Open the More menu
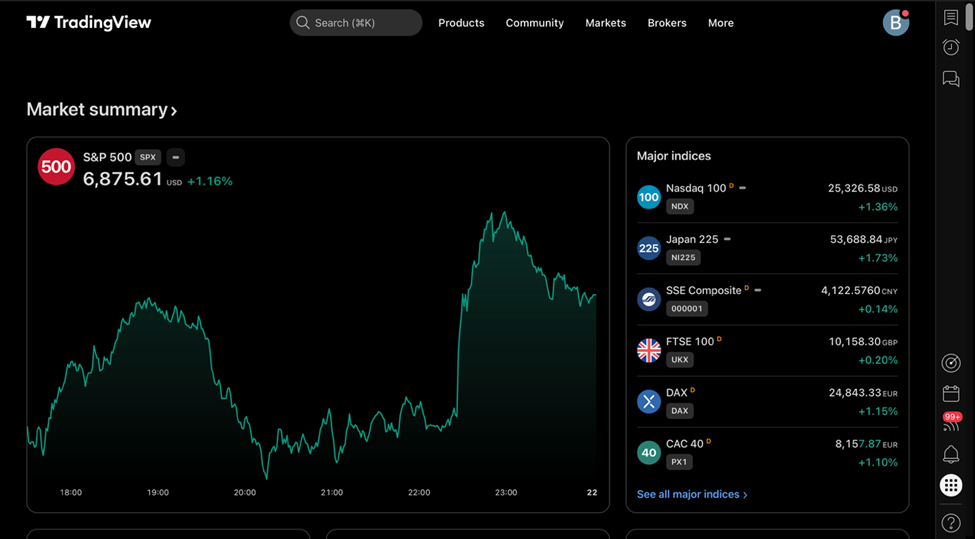This screenshot has width=975, height=539. tap(721, 23)
